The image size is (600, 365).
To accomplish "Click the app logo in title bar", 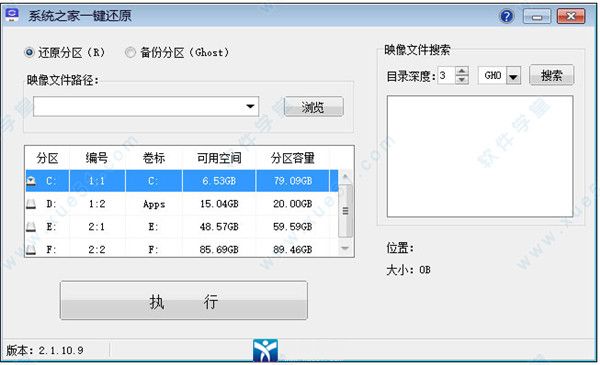I will point(12,15).
